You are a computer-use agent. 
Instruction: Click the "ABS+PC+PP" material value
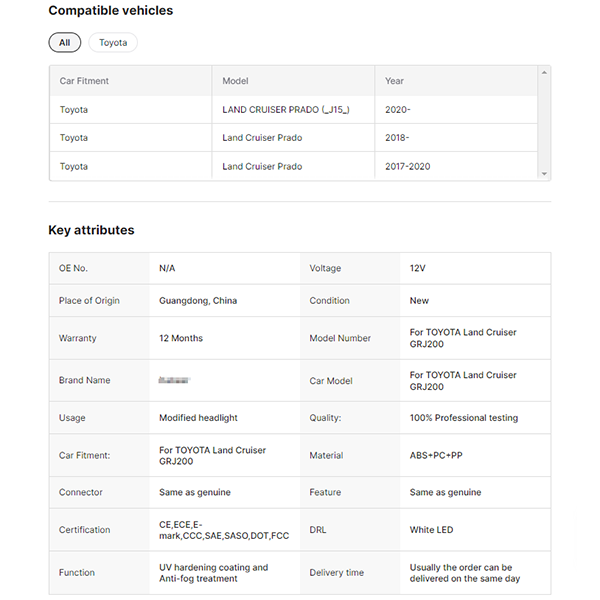[436, 455]
